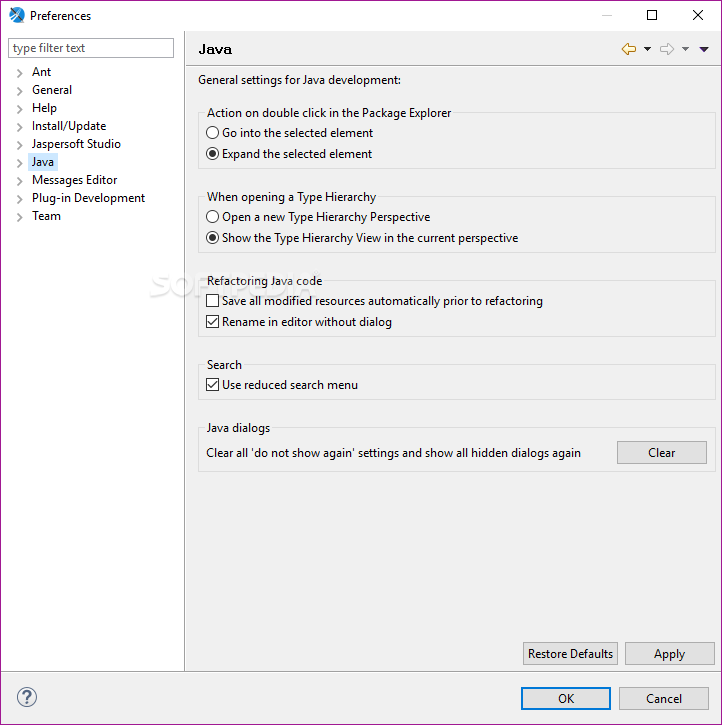Expand the Help tree node
The width and height of the screenshot is (722, 725).
(x=19, y=109)
